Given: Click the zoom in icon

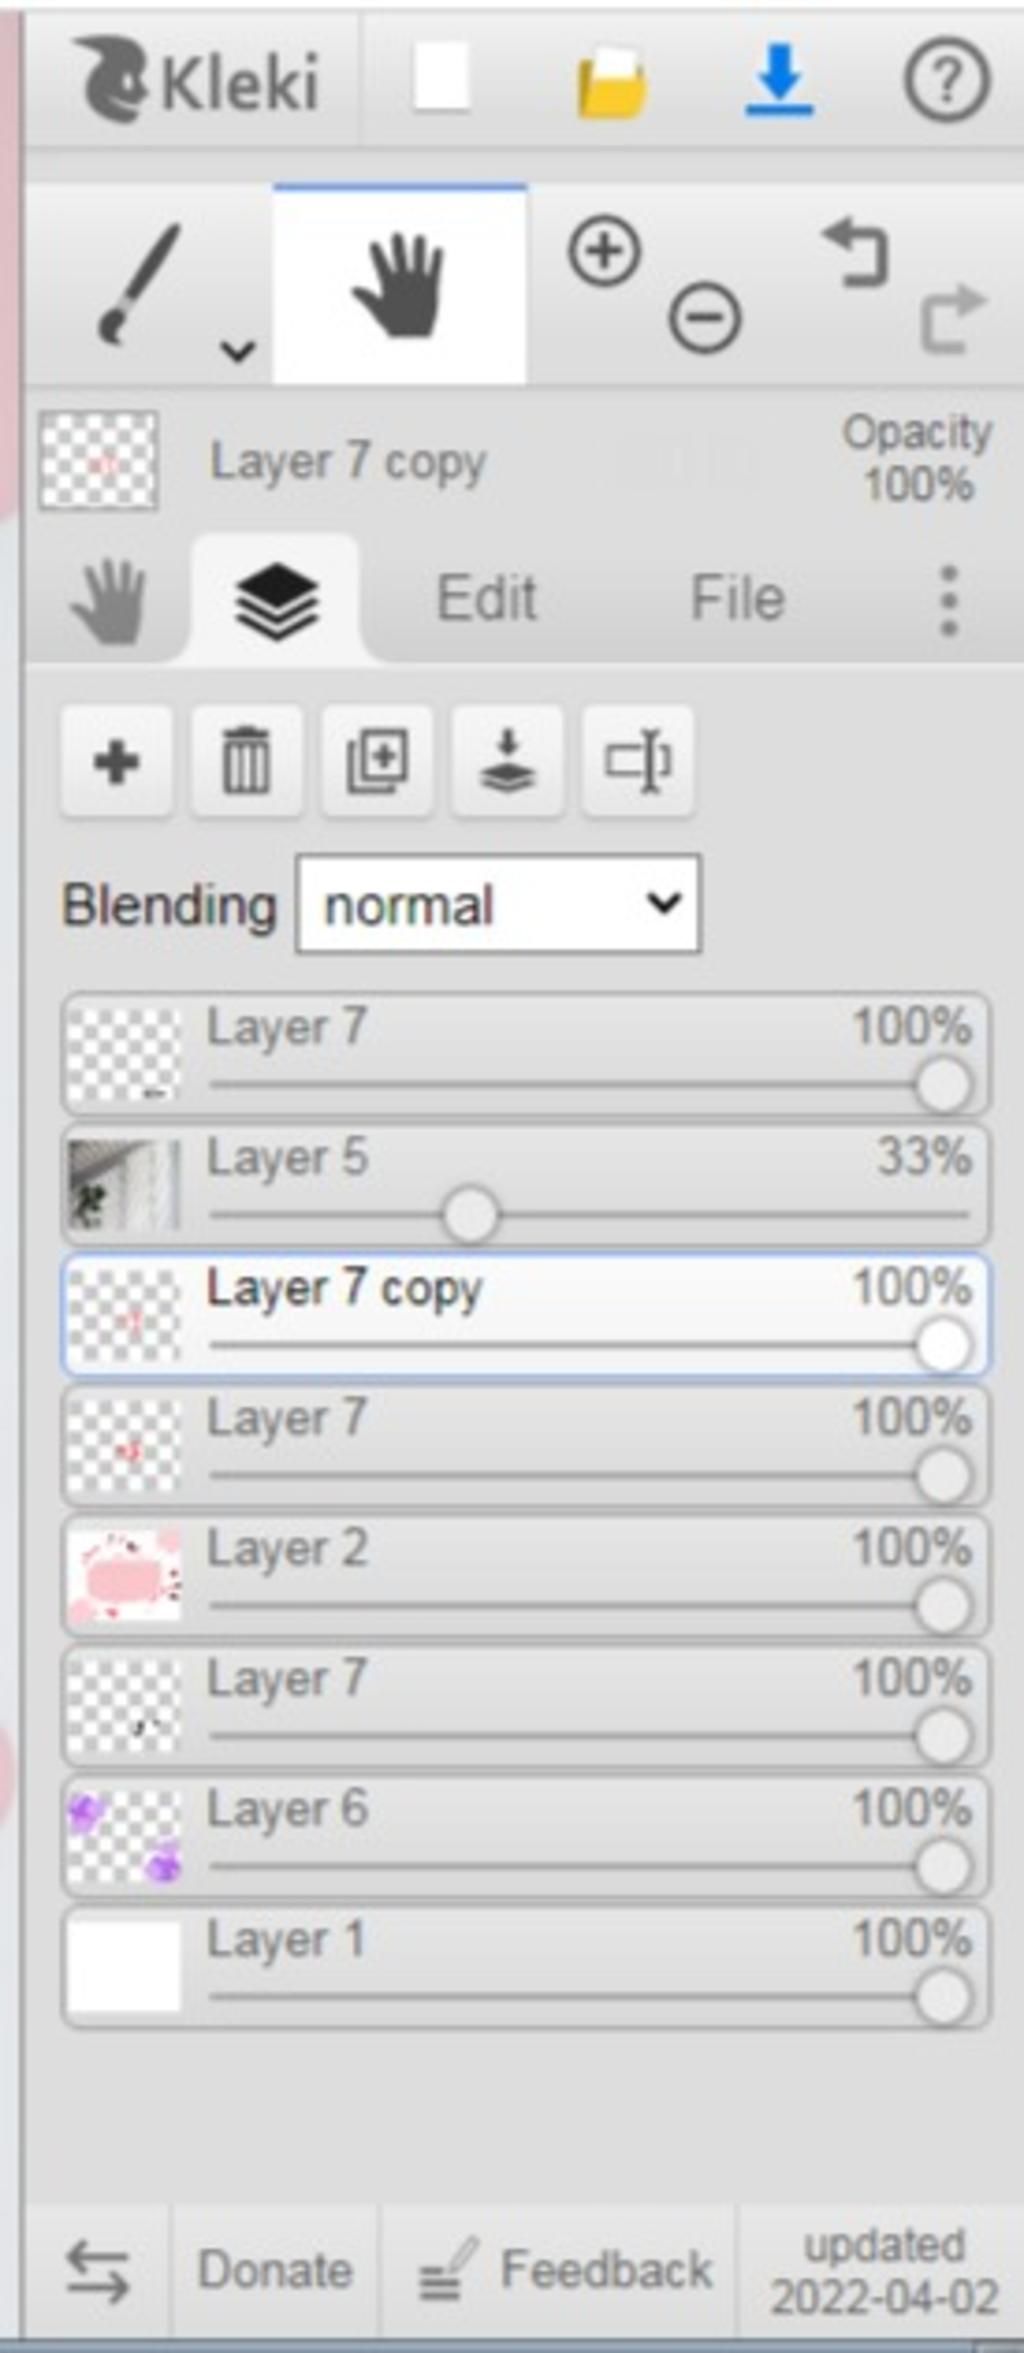Looking at the screenshot, I should (604, 250).
